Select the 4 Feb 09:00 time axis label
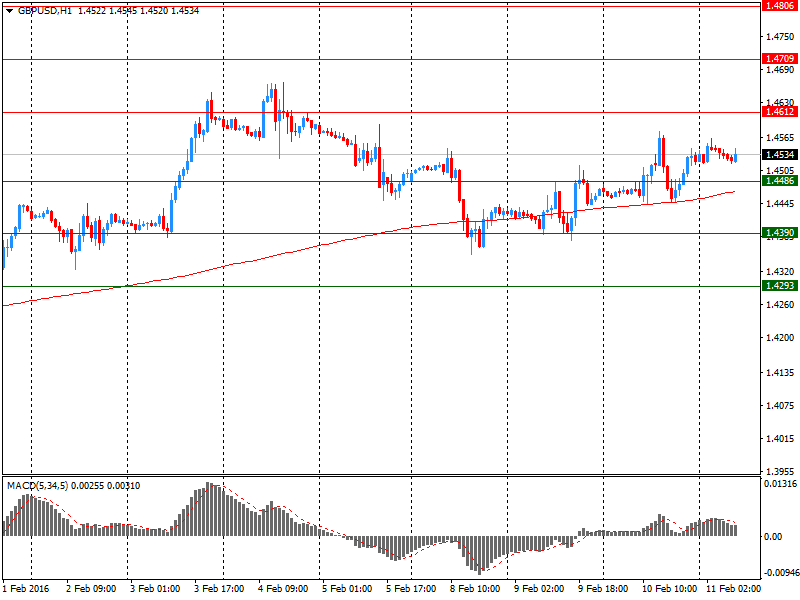Viewport: 800px width, 600px height. (x=283, y=589)
